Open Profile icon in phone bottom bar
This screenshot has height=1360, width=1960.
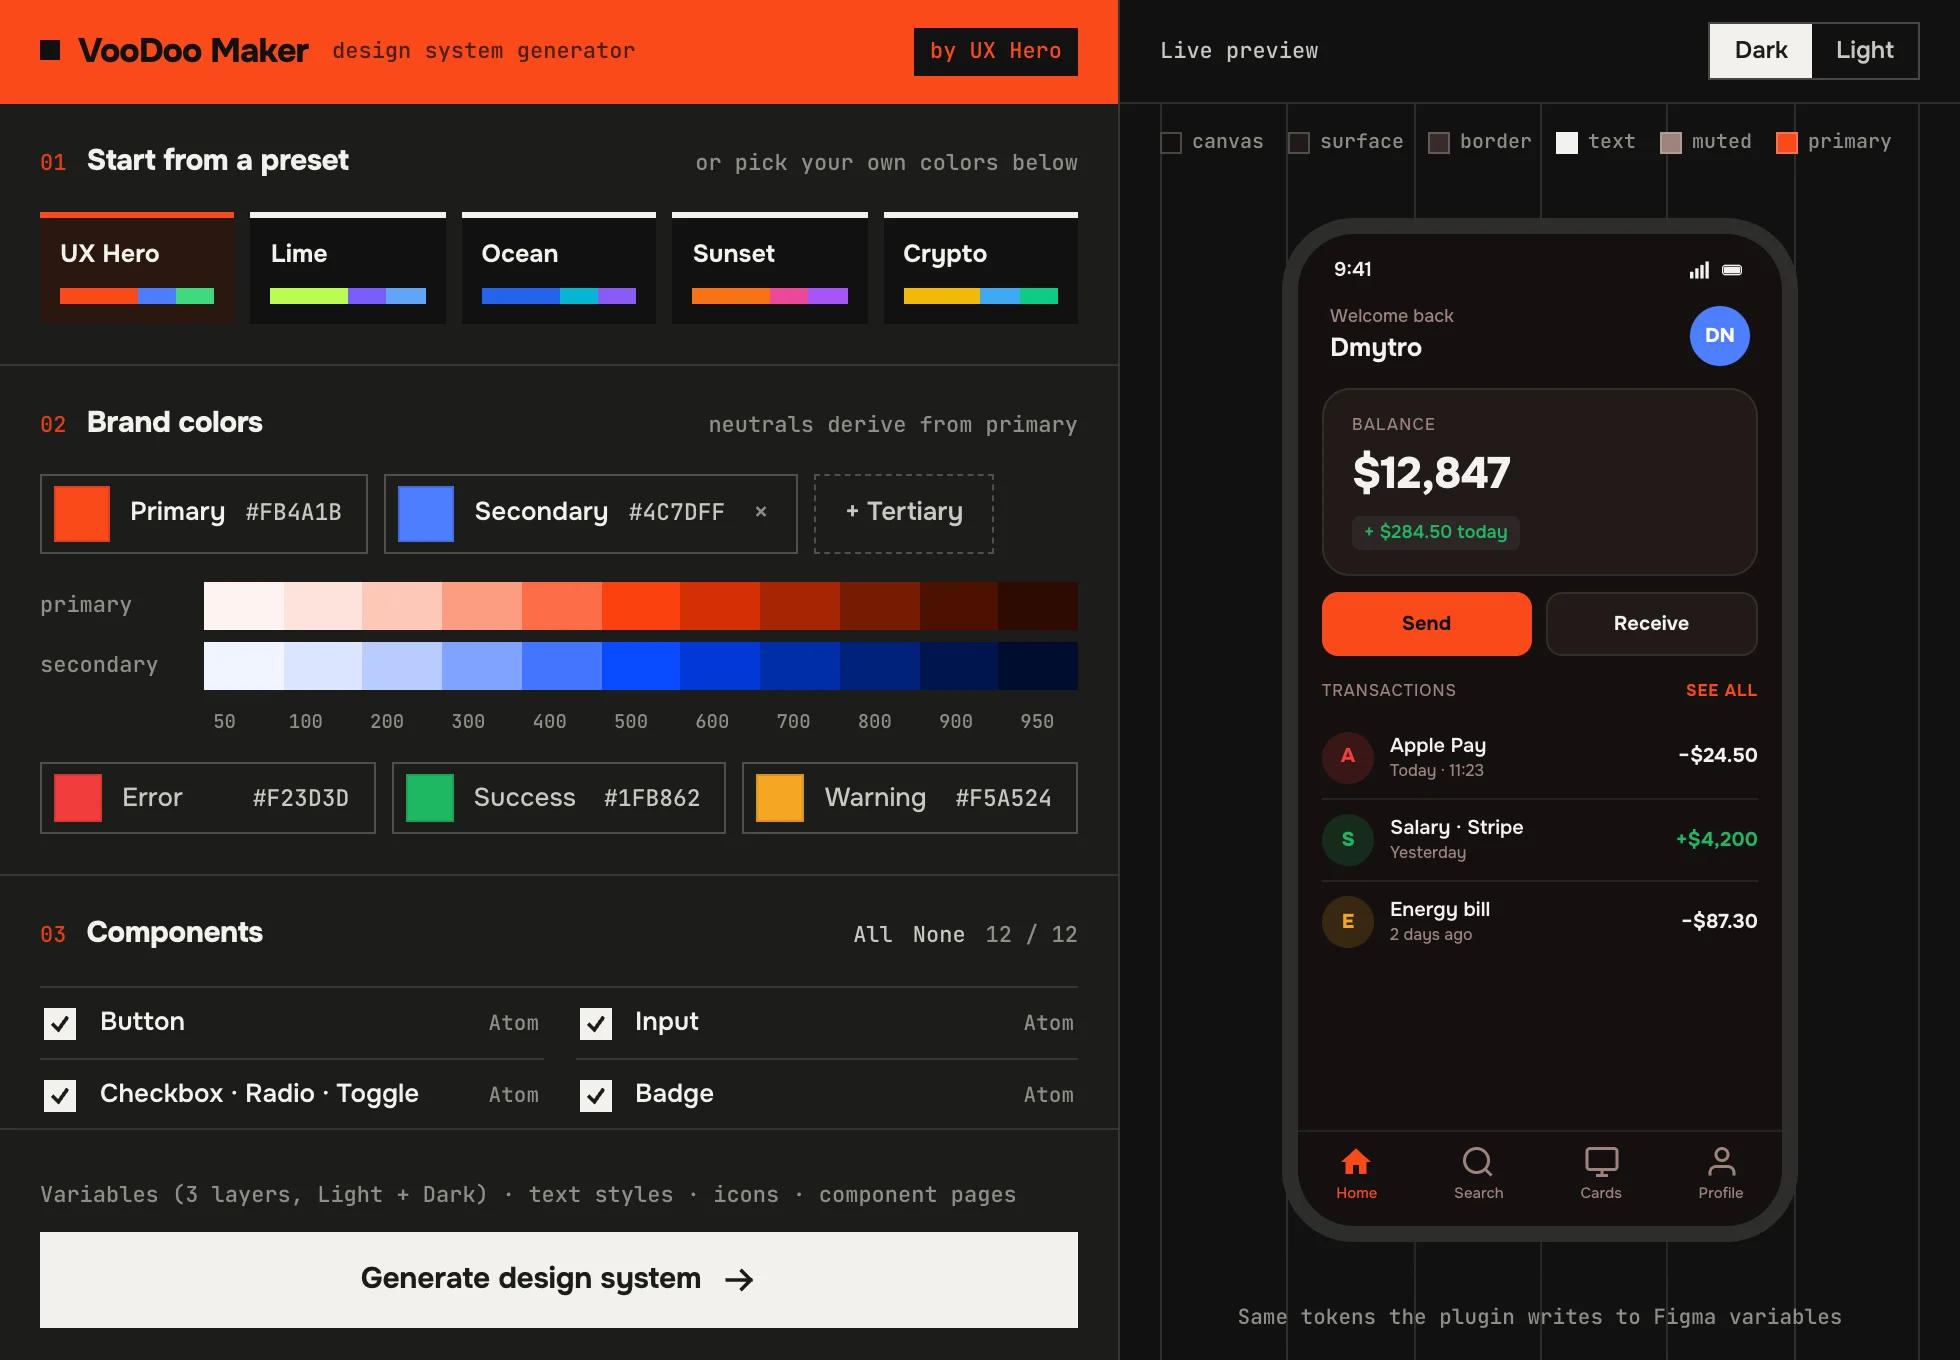(1721, 1161)
